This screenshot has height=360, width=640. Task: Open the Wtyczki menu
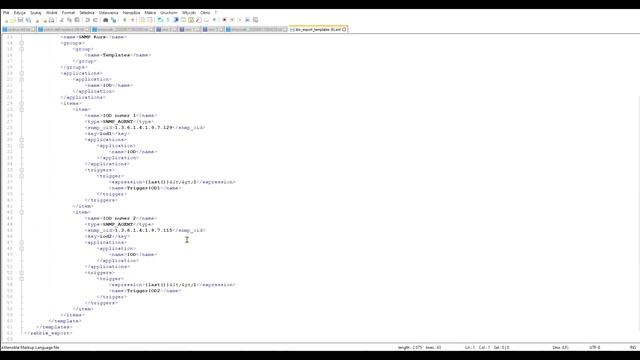coord(189,13)
